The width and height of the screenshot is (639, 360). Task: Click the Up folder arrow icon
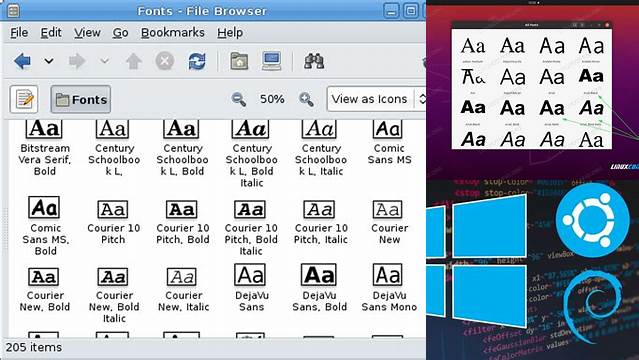[134, 61]
